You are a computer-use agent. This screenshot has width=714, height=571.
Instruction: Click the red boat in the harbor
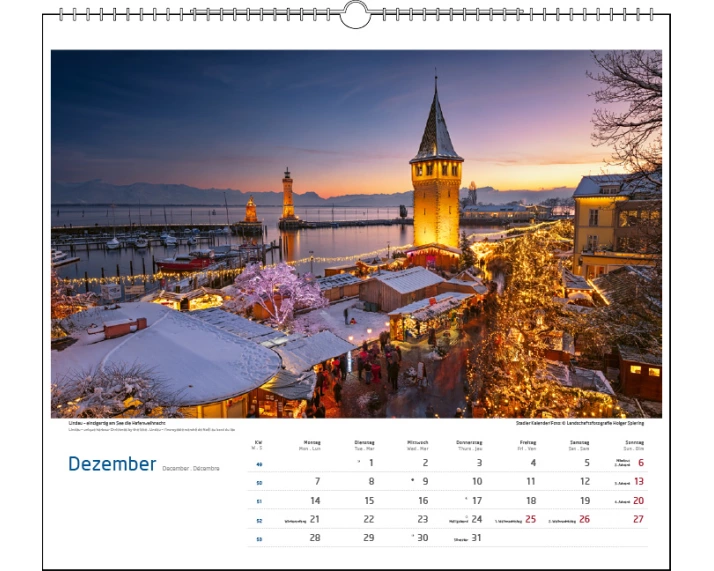point(185,263)
